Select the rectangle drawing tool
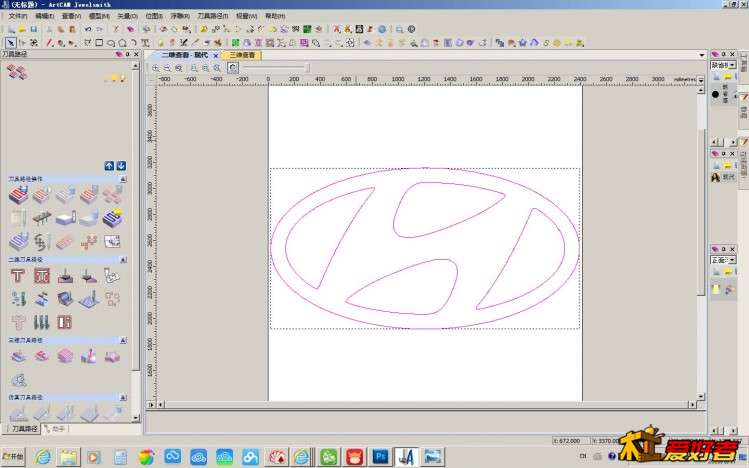749x468 pixels. coord(99,43)
